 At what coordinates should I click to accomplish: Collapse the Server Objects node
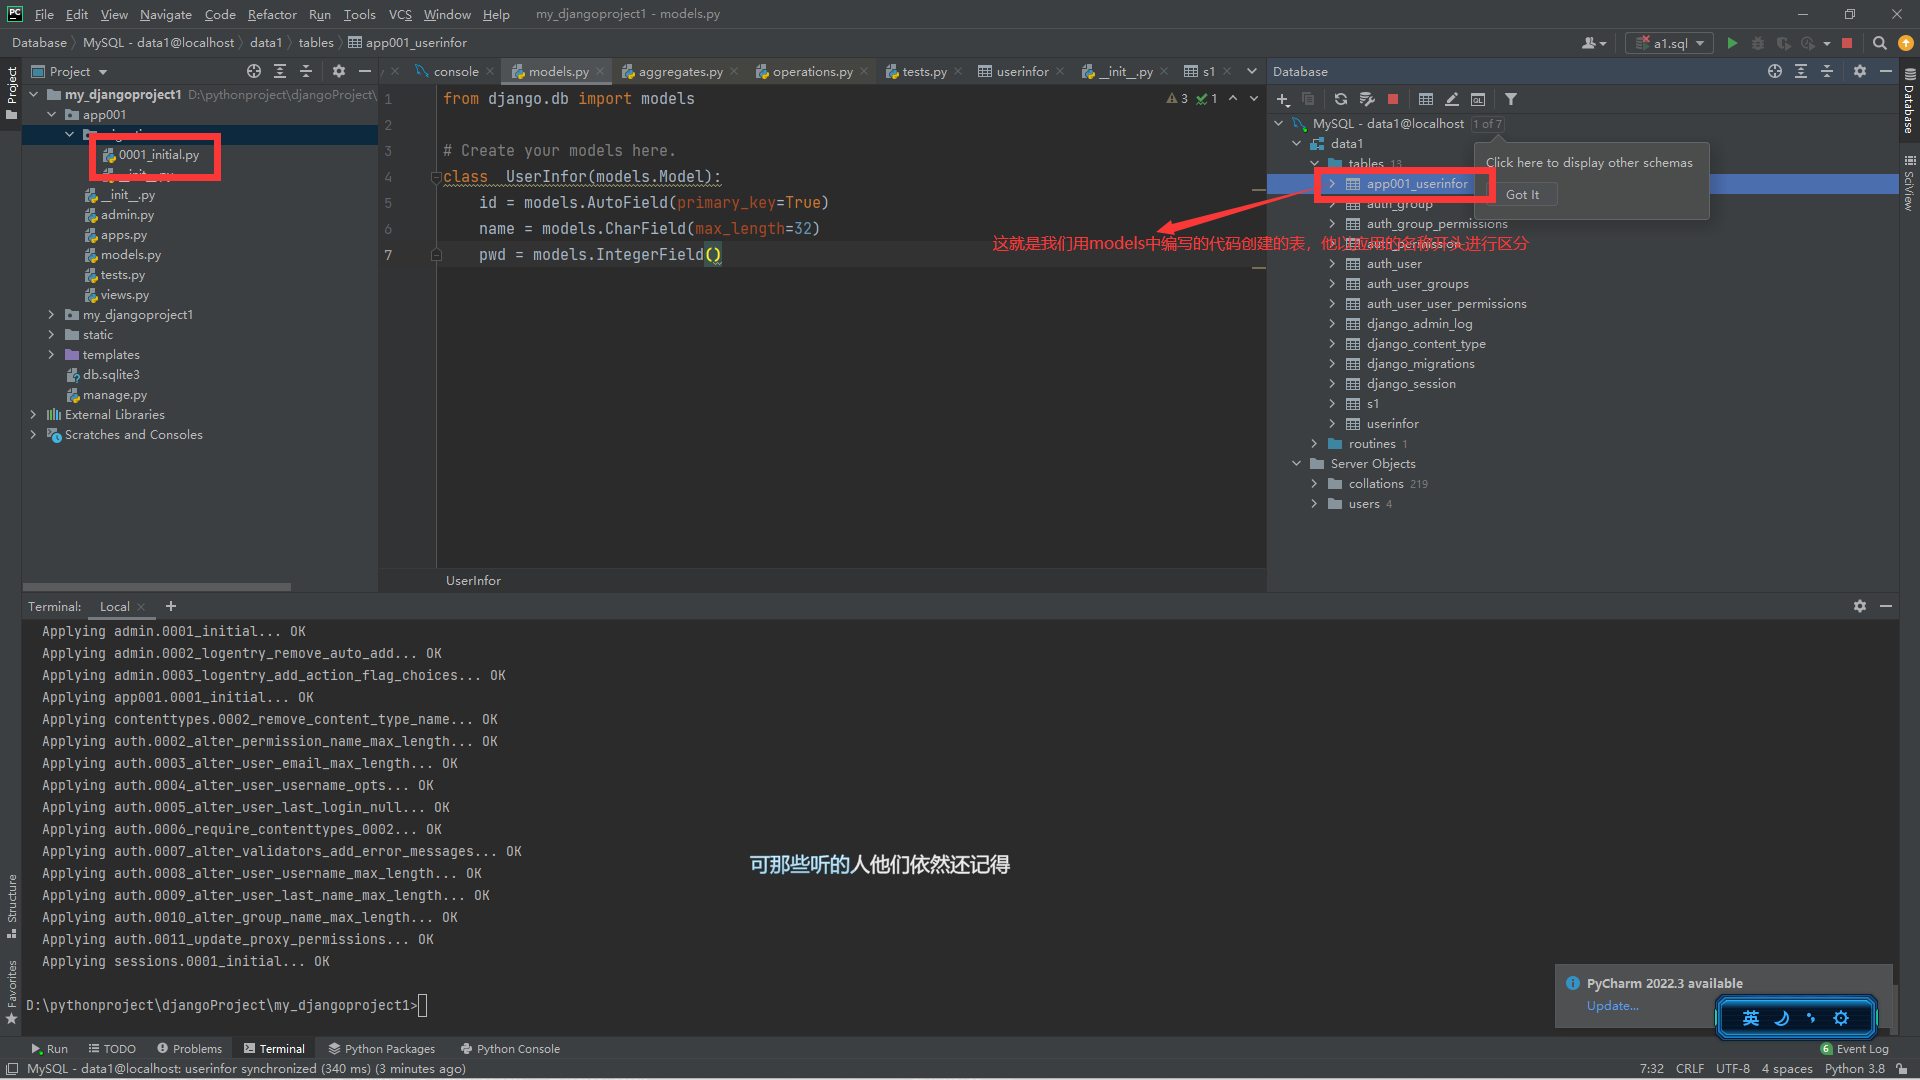tap(1296, 464)
